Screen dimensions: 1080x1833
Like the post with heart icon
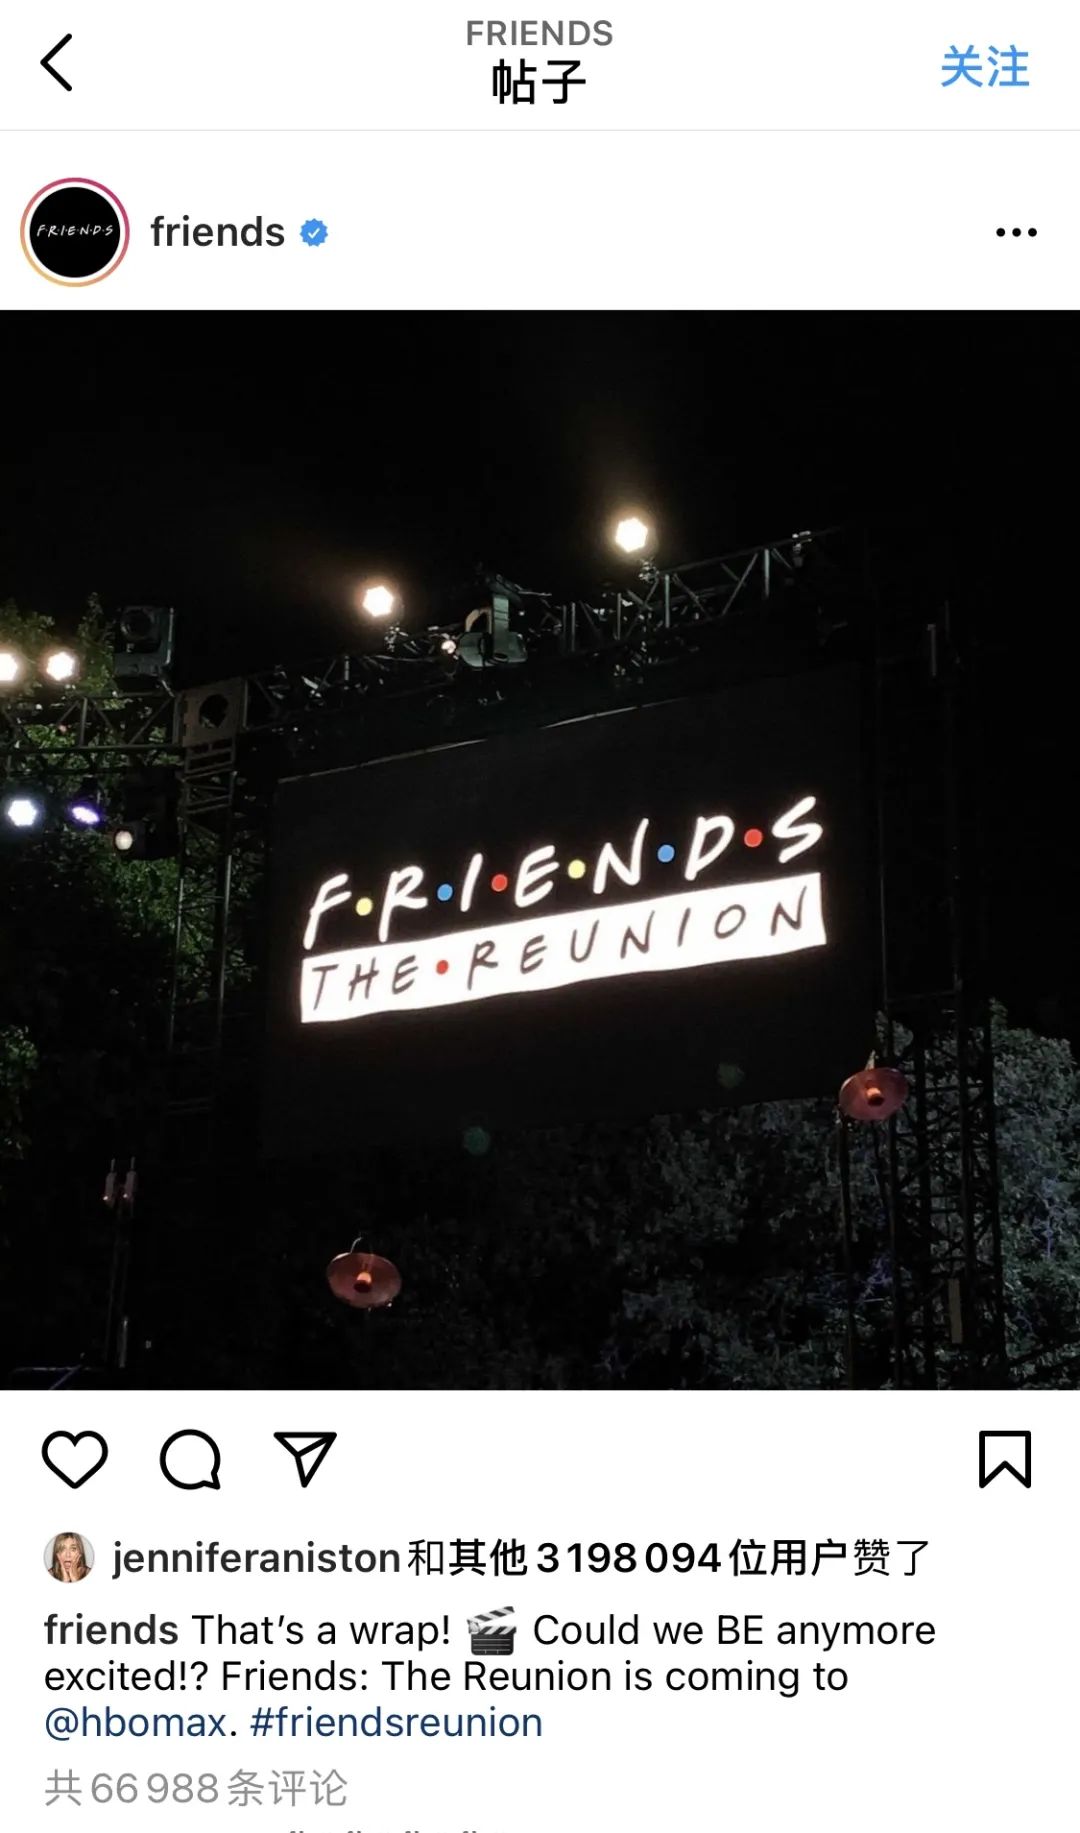75,1459
